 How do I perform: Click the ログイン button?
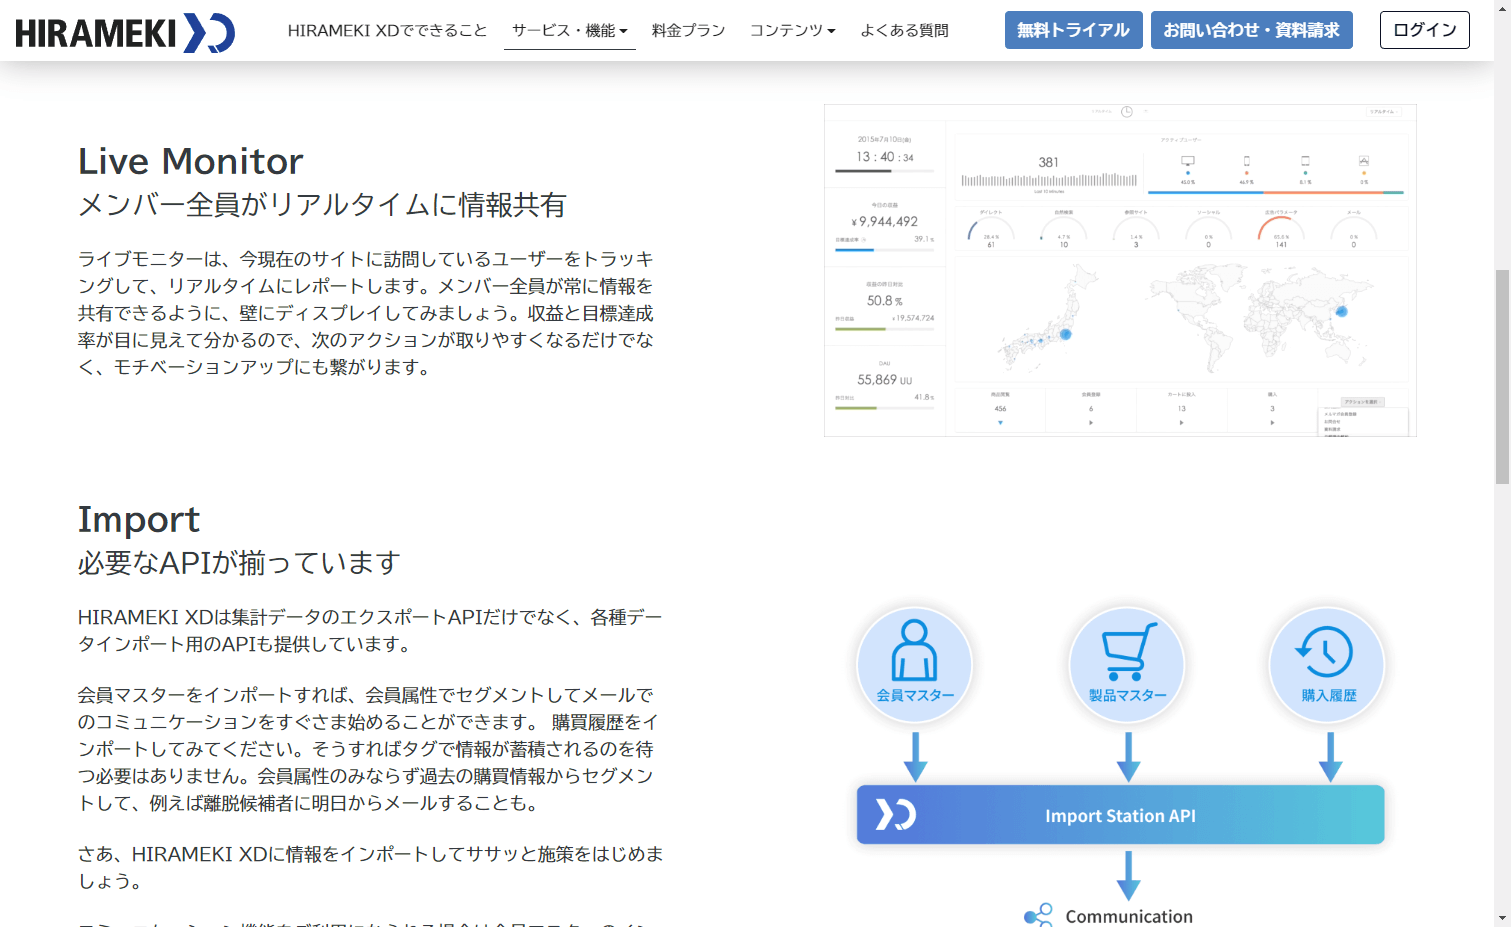pyautogui.click(x=1425, y=30)
